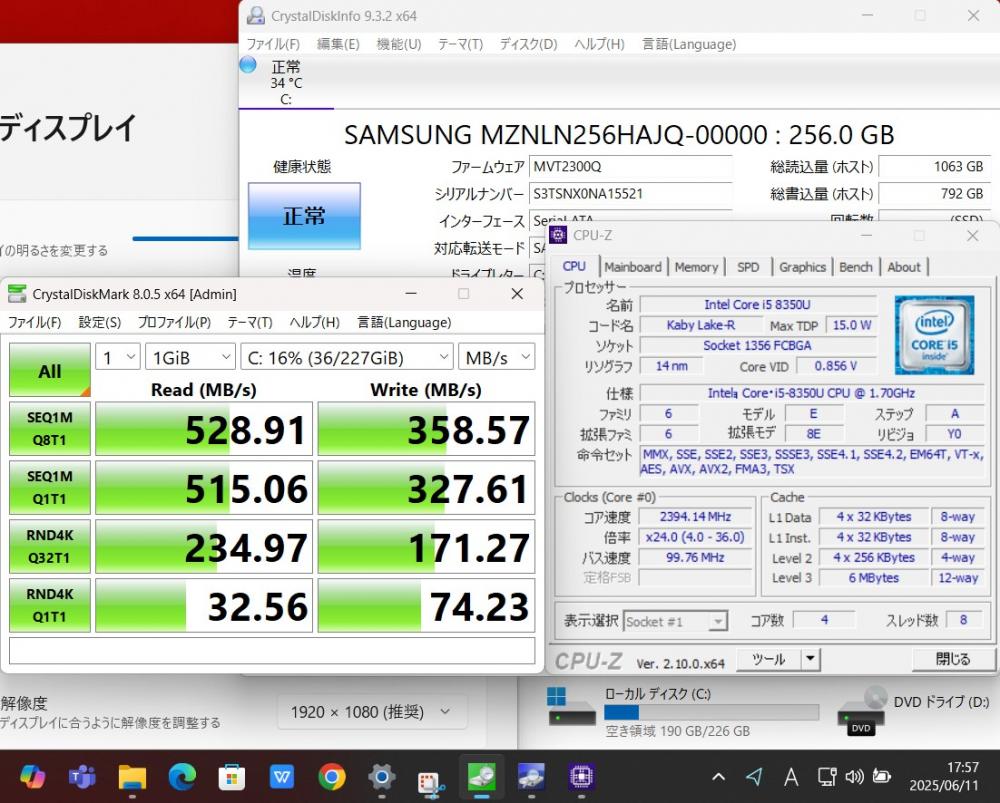Click the Local Disk (C:) drive icon
Viewport: 1000px width, 803px height.
coord(572,707)
